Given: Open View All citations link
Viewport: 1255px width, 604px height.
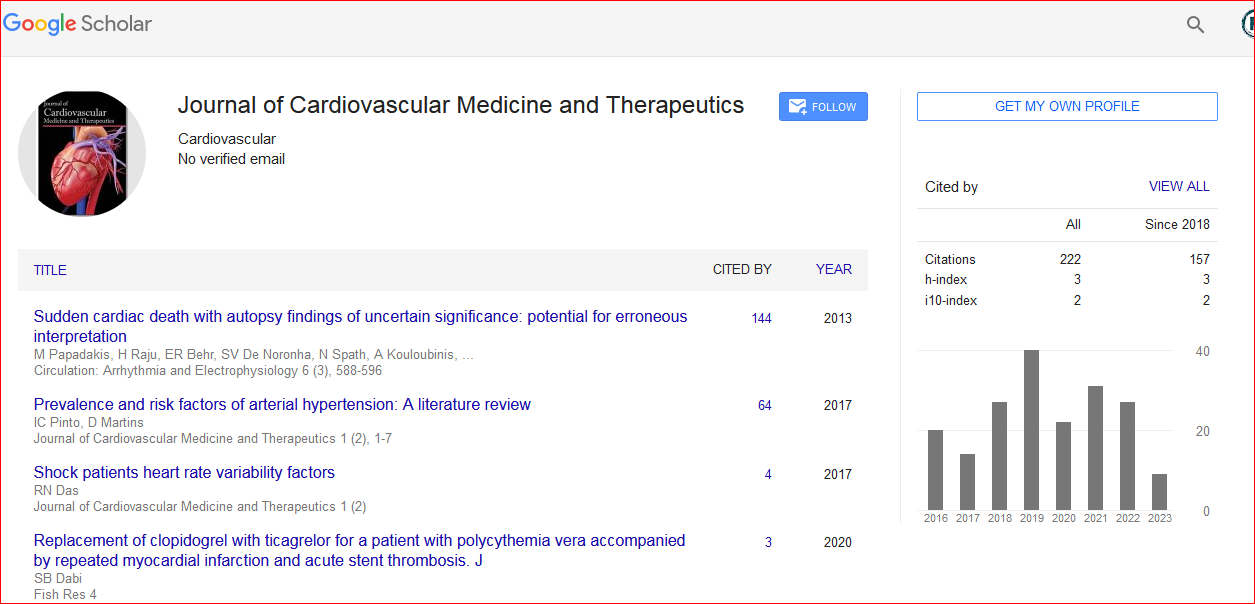Looking at the screenshot, I should point(1179,186).
